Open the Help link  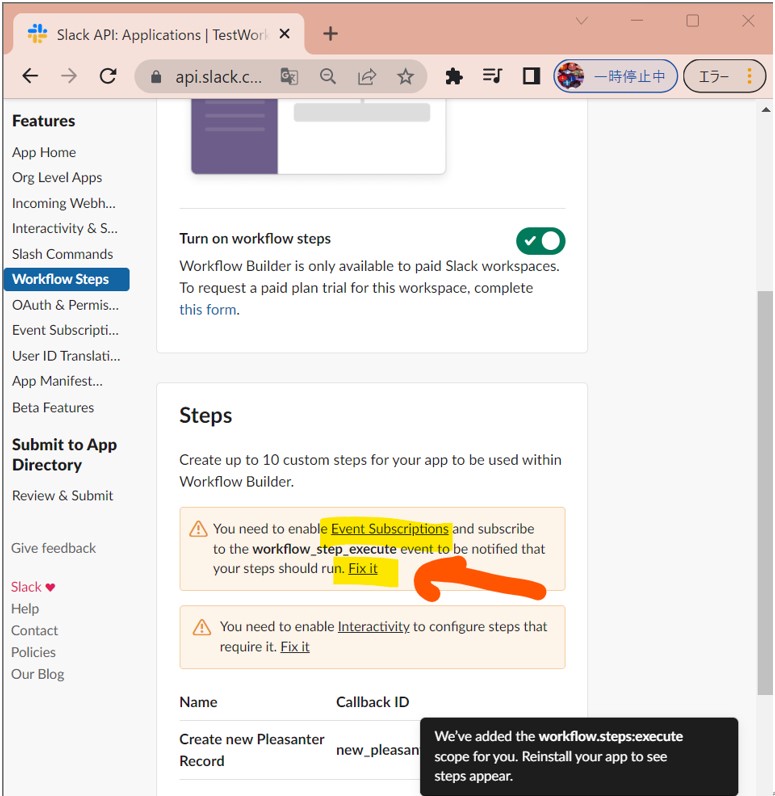click(x=25, y=609)
